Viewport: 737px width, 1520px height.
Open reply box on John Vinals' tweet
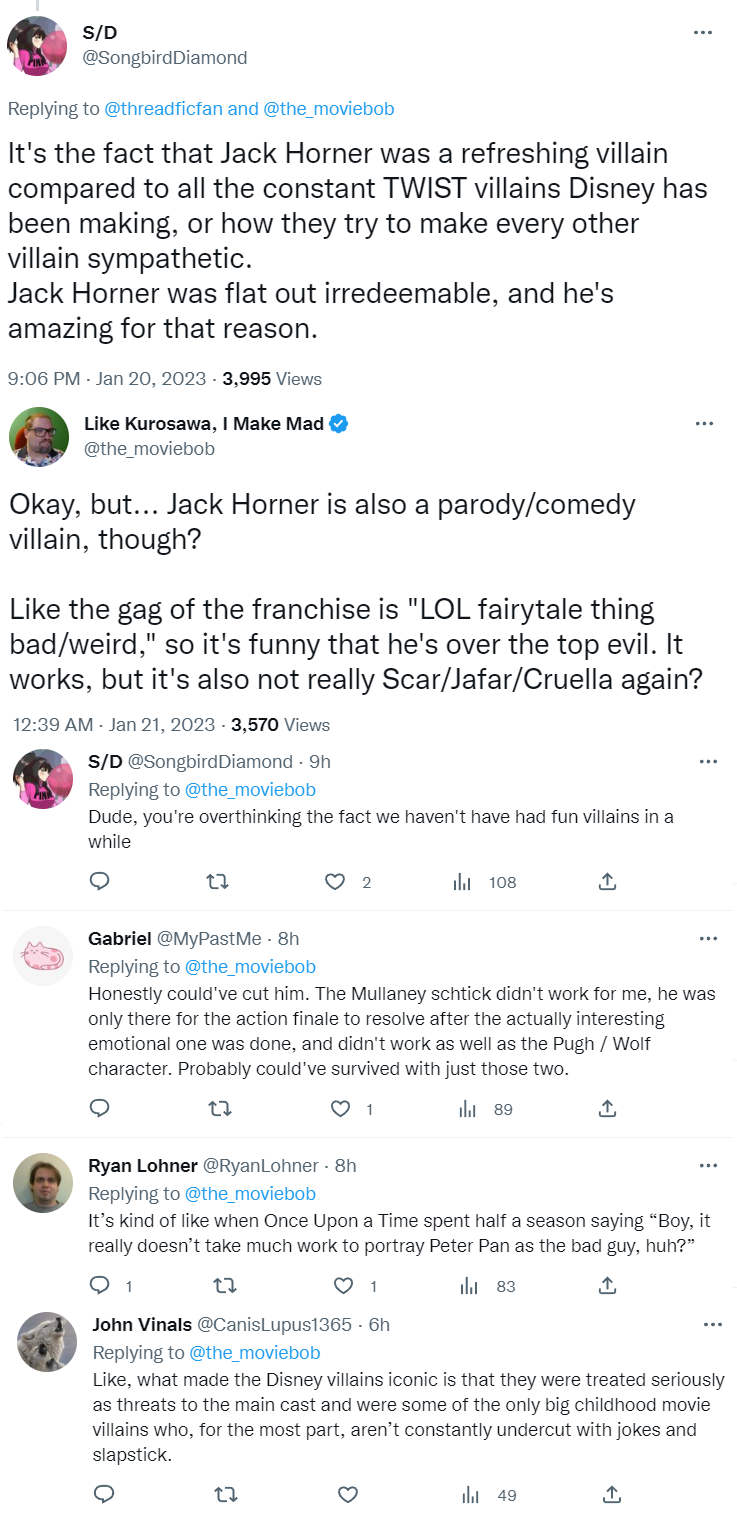click(104, 1495)
